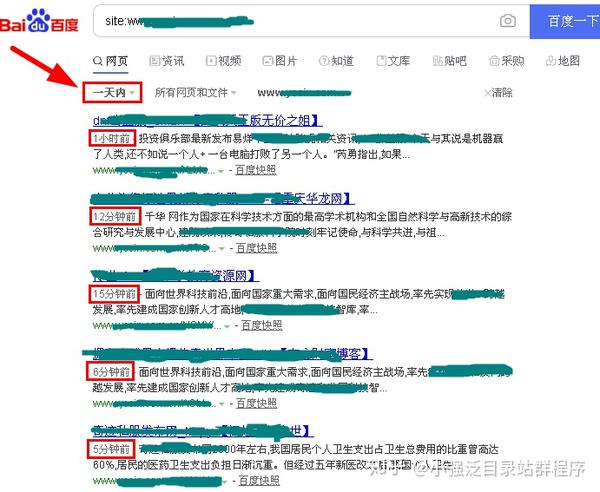Open 百度快照 of the first result
Image resolution: width=600 pixels, height=492 pixels.
click(255, 170)
